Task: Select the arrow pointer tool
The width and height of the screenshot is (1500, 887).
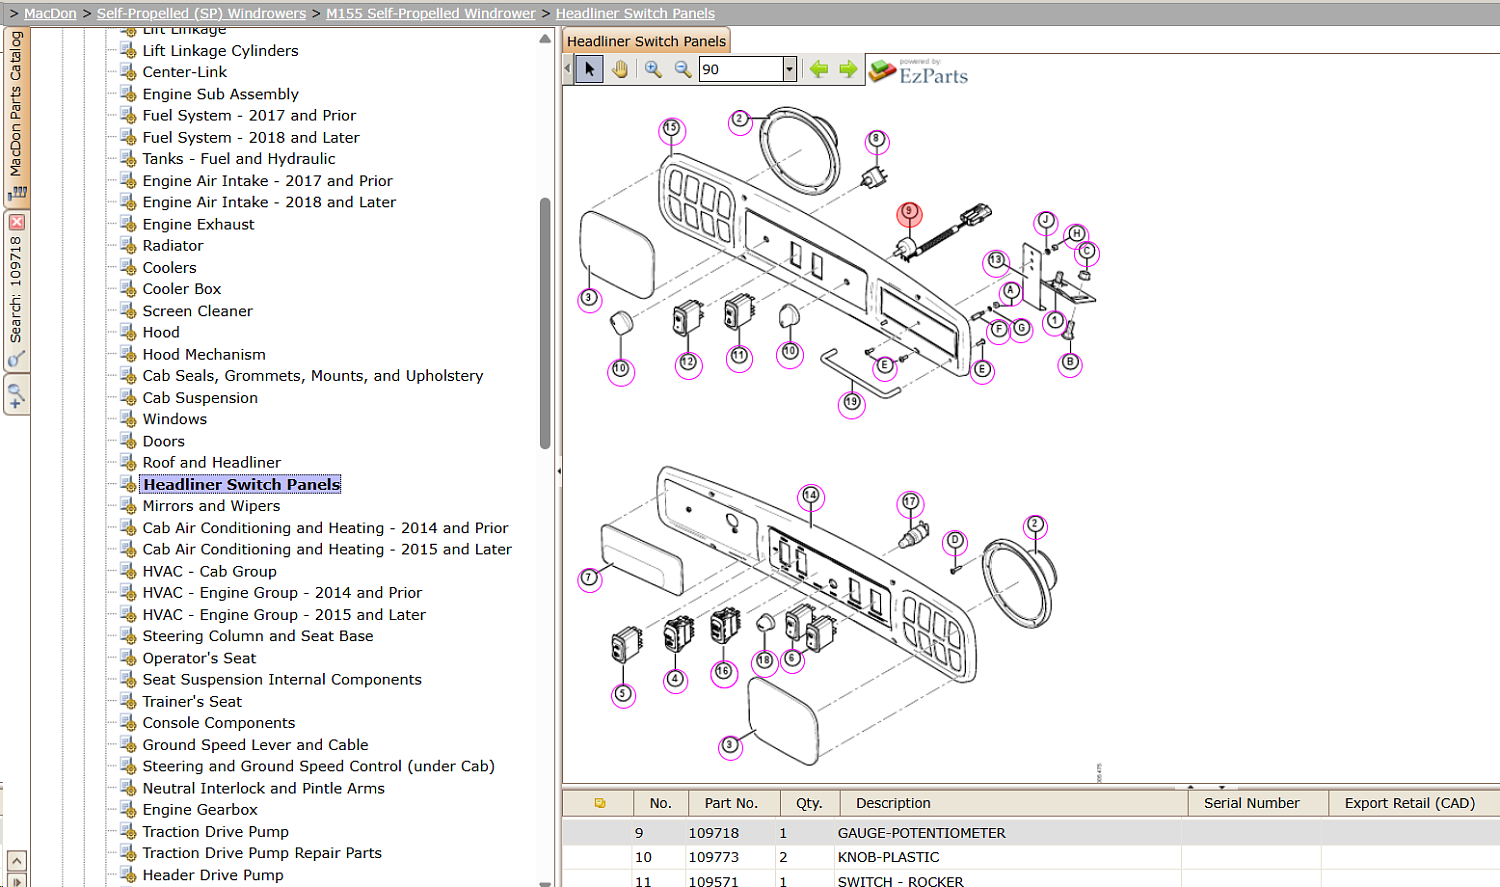Action: click(x=590, y=69)
